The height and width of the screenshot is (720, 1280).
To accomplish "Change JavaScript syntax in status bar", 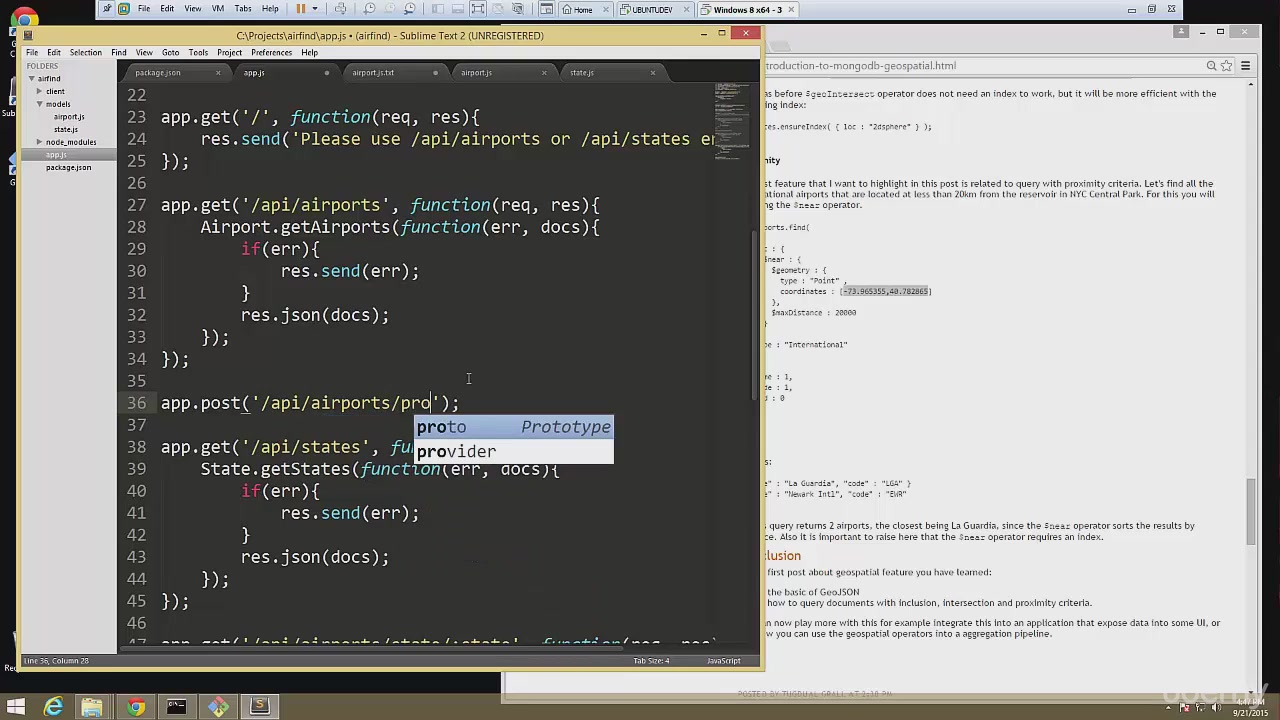I will (x=724, y=660).
